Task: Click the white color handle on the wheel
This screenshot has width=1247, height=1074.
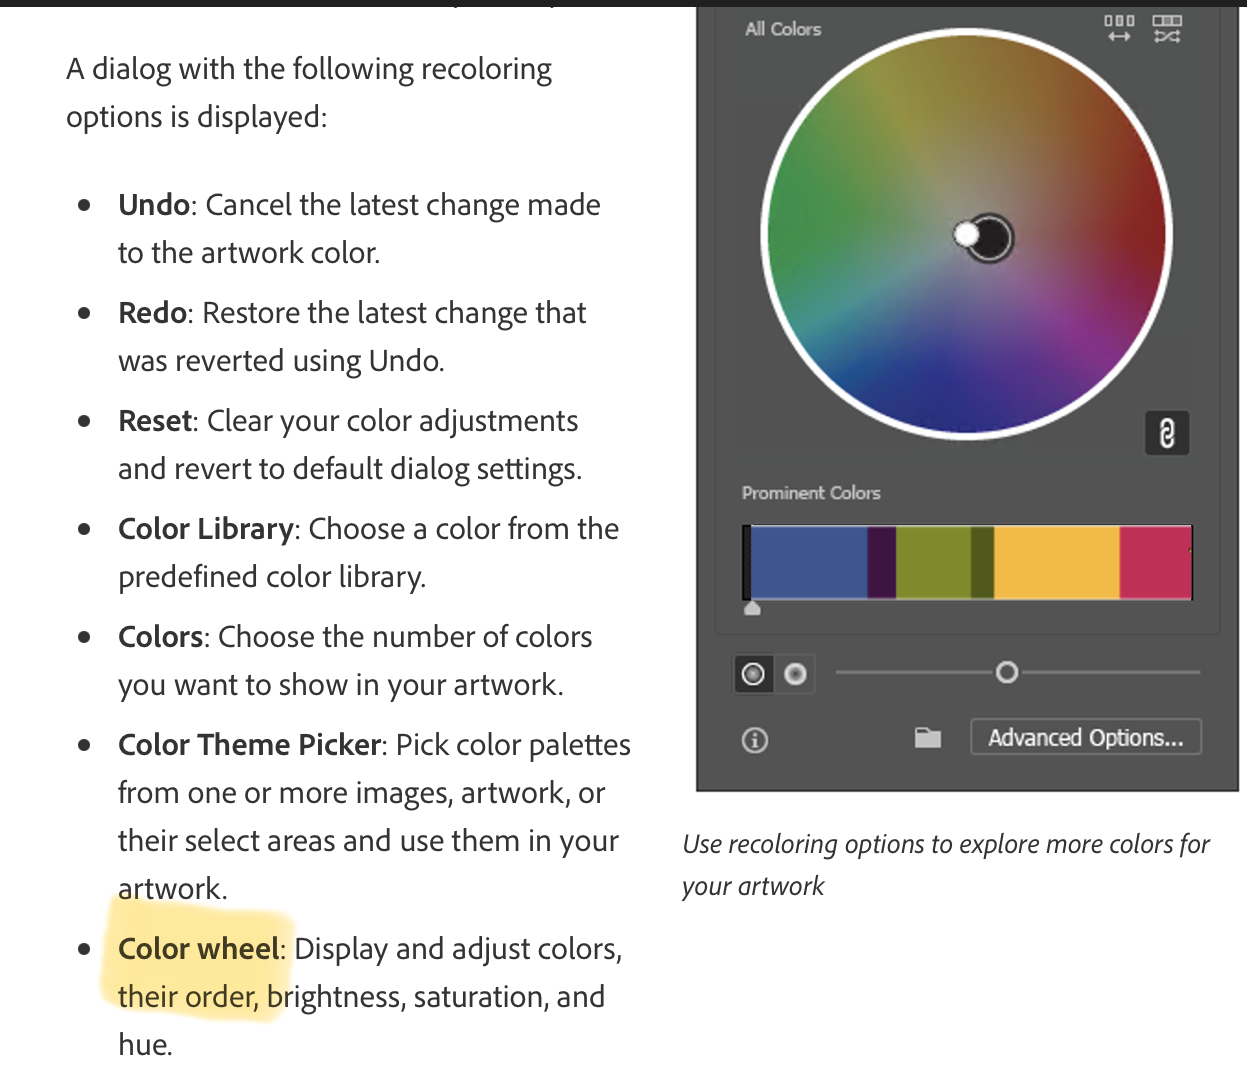Action: [x=966, y=232]
